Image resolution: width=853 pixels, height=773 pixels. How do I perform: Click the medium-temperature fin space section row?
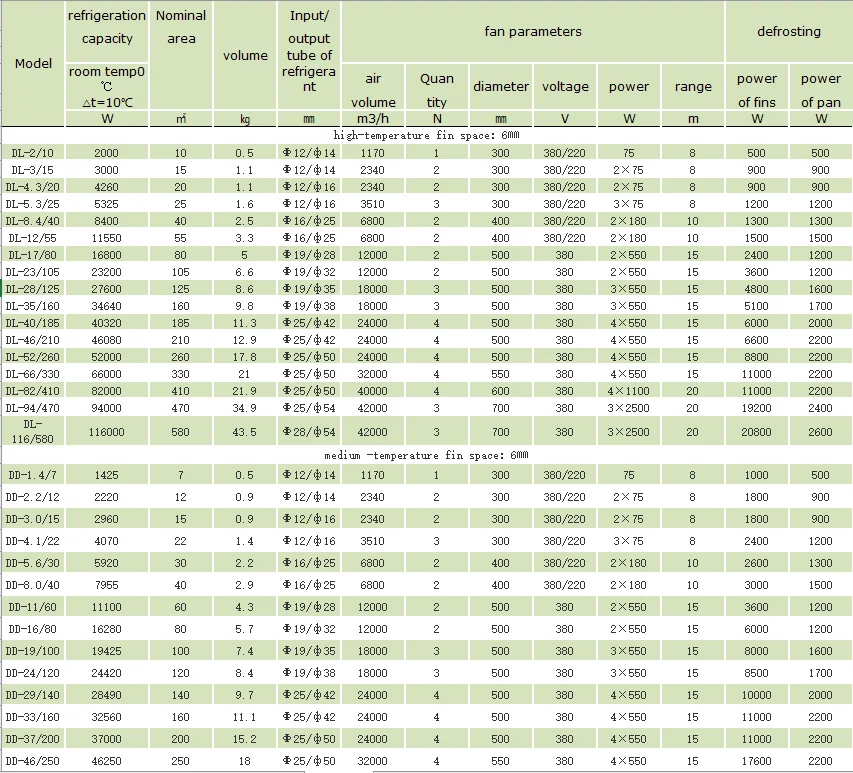(426, 454)
